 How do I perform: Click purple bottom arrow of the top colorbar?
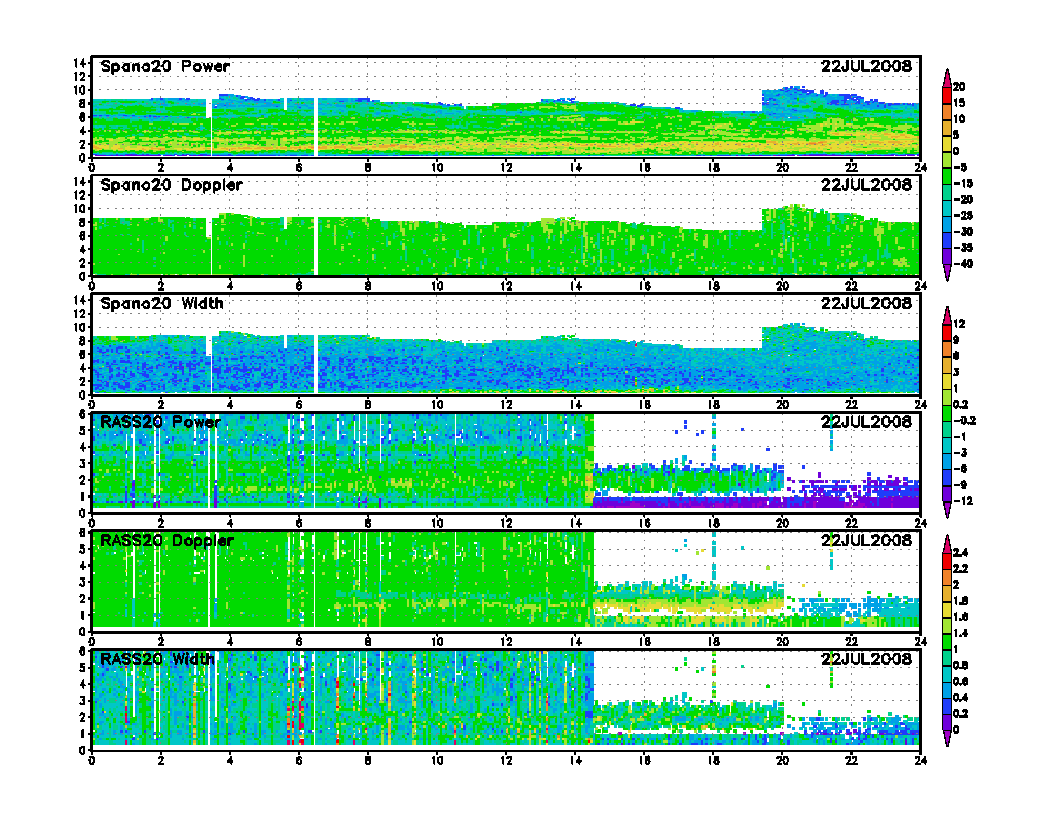coord(947,273)
